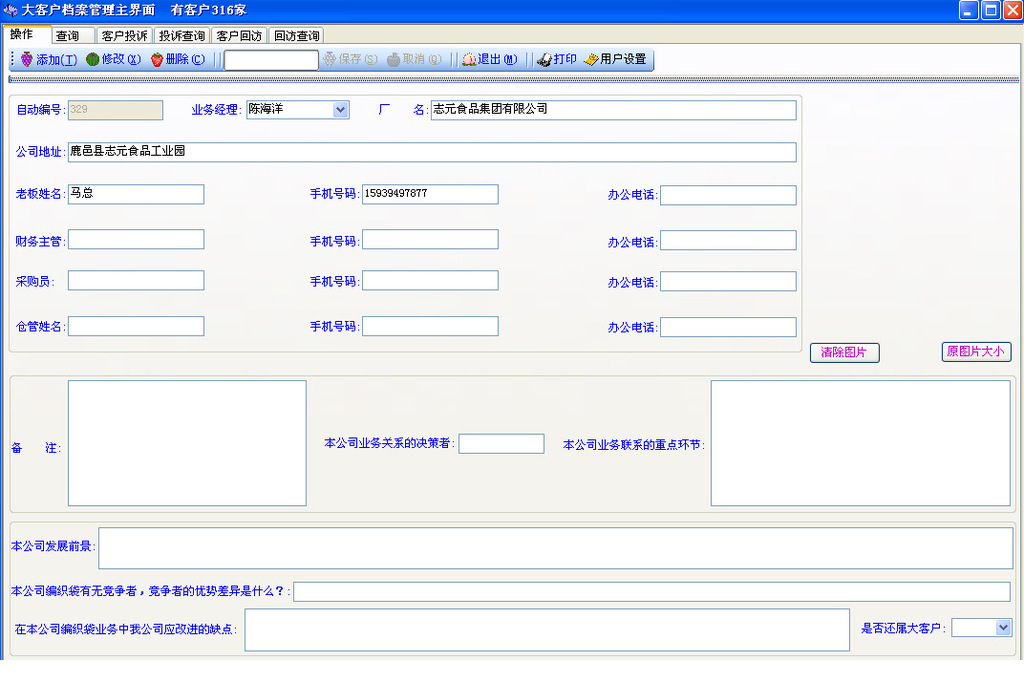The height and width of the screenshot is (691, 1024).
Task: Click the 添加 (Add) toolbar icon
Action: pos(27,60)
